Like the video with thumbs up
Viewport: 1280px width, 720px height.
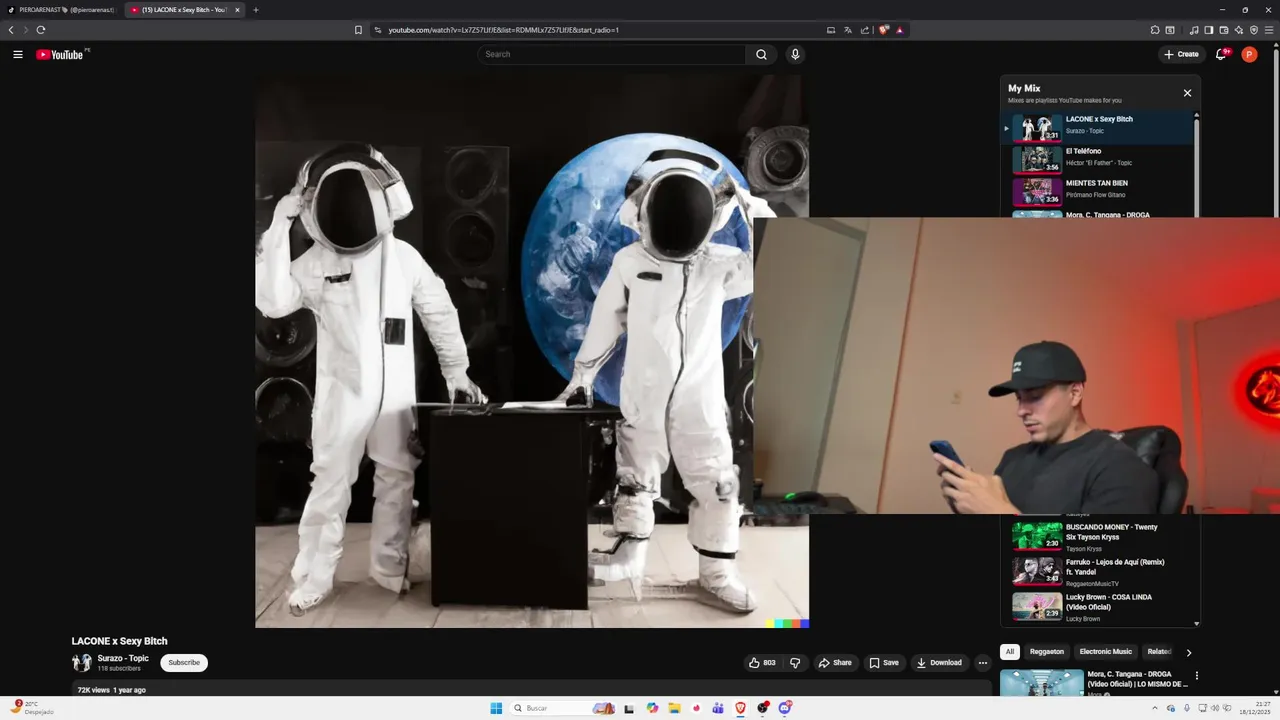[762, 662]
